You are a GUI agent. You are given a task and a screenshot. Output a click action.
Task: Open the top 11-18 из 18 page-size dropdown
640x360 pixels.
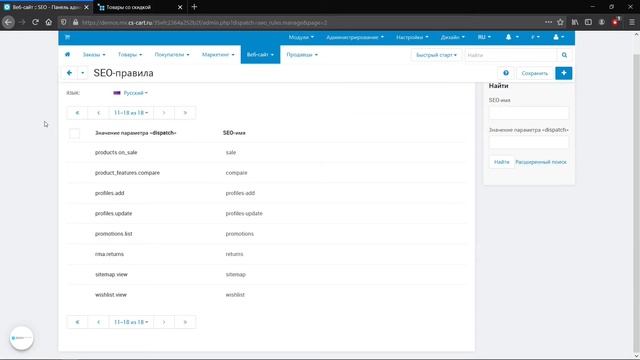[131, 113]
